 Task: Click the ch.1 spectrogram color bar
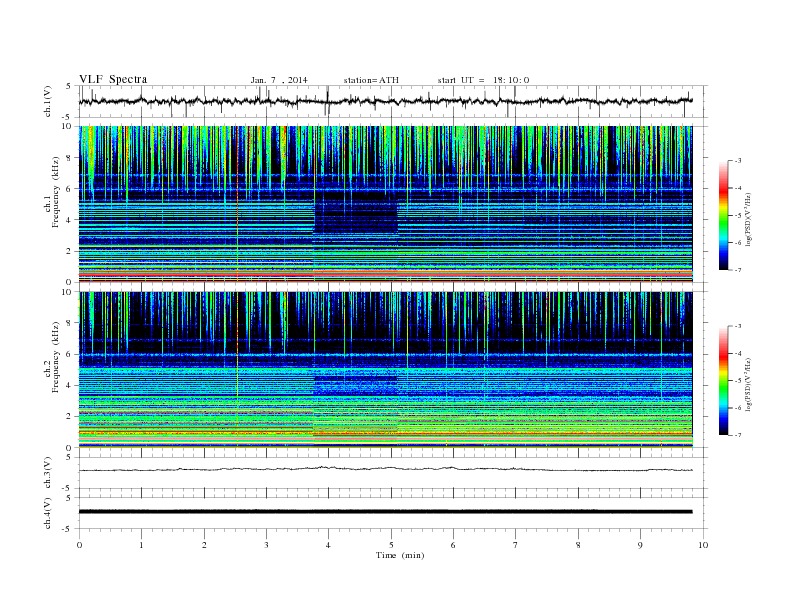pos(724,215)
